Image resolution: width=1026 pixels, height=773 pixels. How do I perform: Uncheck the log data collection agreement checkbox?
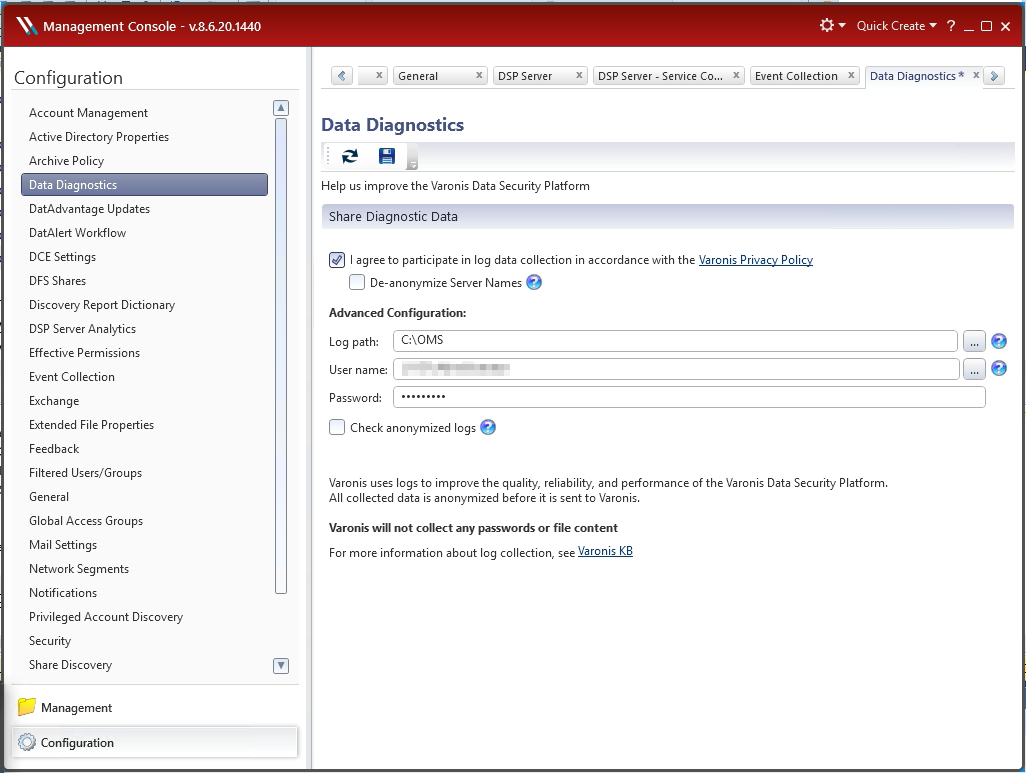(337, 259)
